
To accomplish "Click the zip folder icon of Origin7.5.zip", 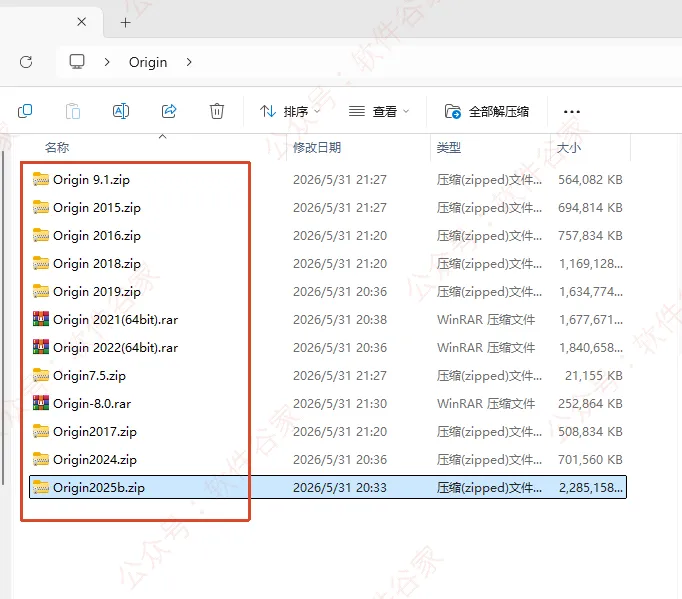I will 41,375.
